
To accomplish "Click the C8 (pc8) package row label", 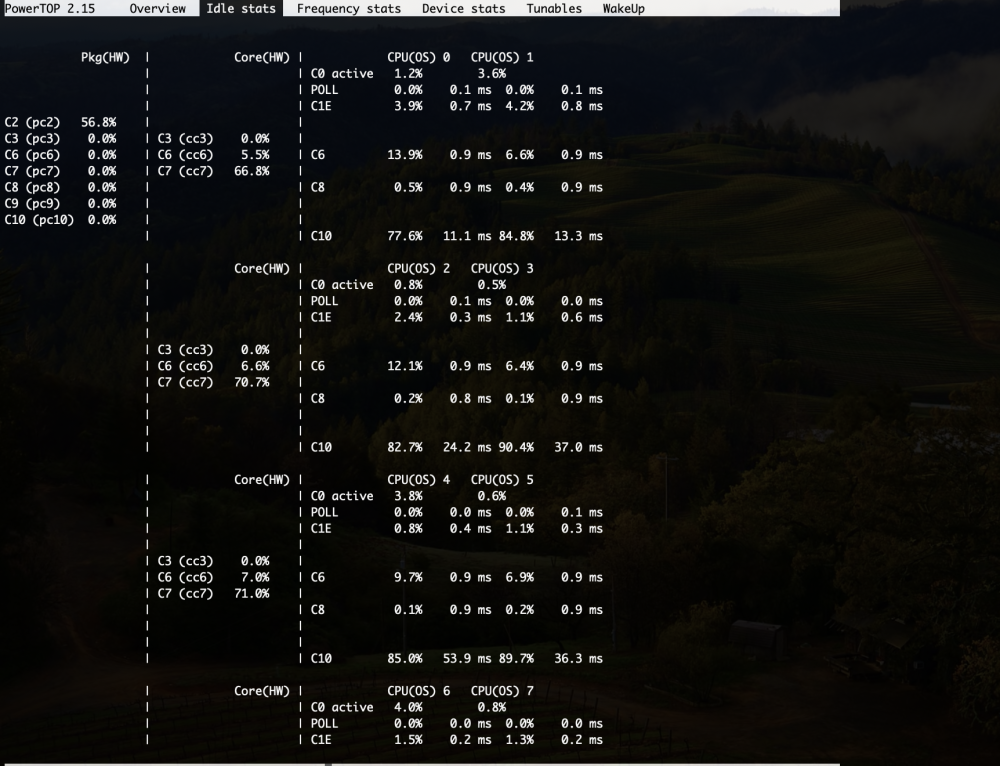I will tap(33, 188).
